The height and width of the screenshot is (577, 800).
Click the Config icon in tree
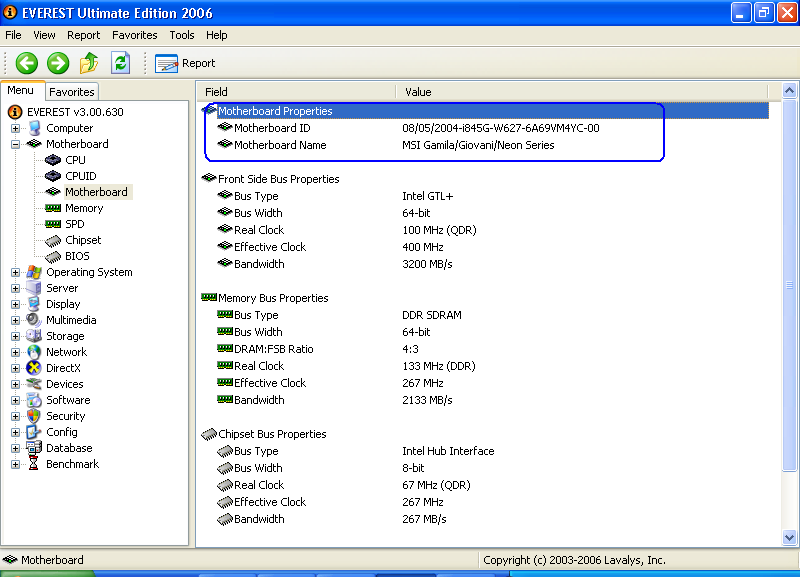pyautogui.click(x=34, y=432)
